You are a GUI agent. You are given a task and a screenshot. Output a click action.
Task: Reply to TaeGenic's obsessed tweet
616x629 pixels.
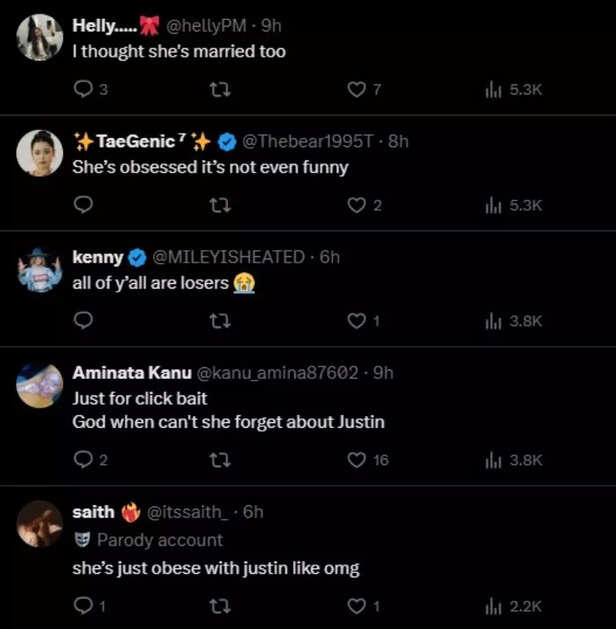(84, 205)
